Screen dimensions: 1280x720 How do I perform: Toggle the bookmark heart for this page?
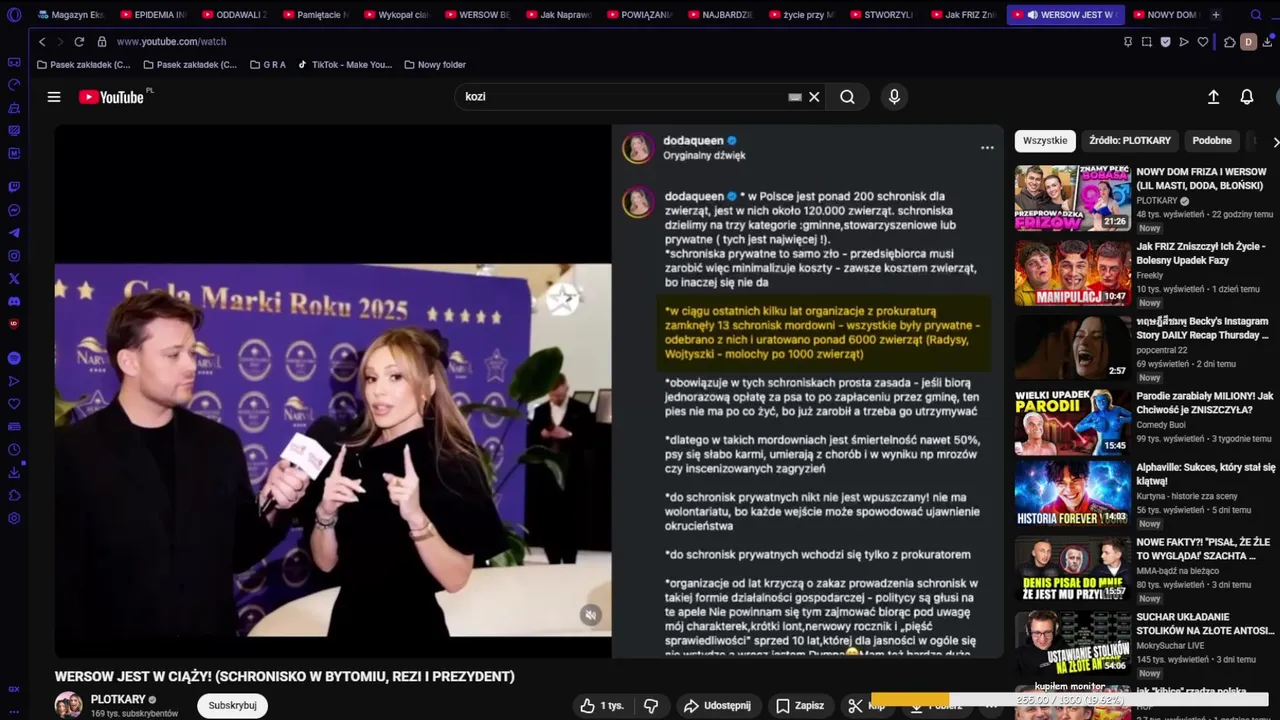click(x=1203, y=42)
